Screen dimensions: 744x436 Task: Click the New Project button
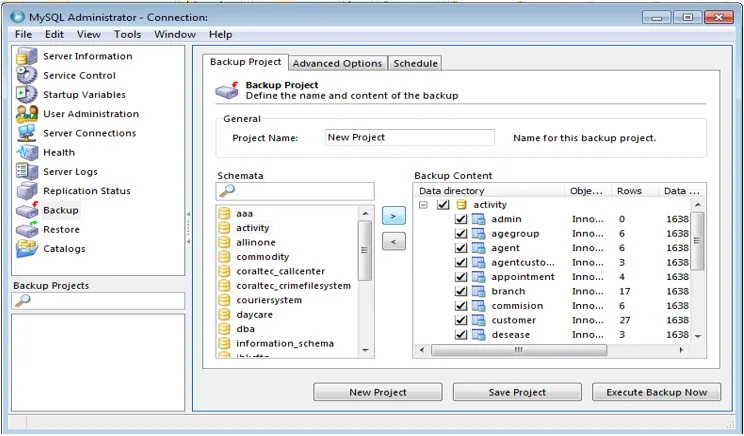point(378,392)
